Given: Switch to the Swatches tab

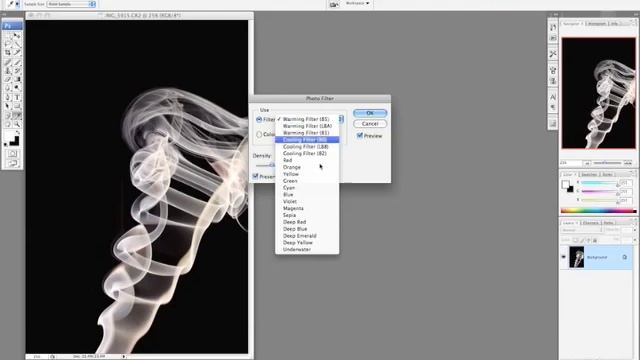Looking at the screenshot, I should tap(589, 174).
